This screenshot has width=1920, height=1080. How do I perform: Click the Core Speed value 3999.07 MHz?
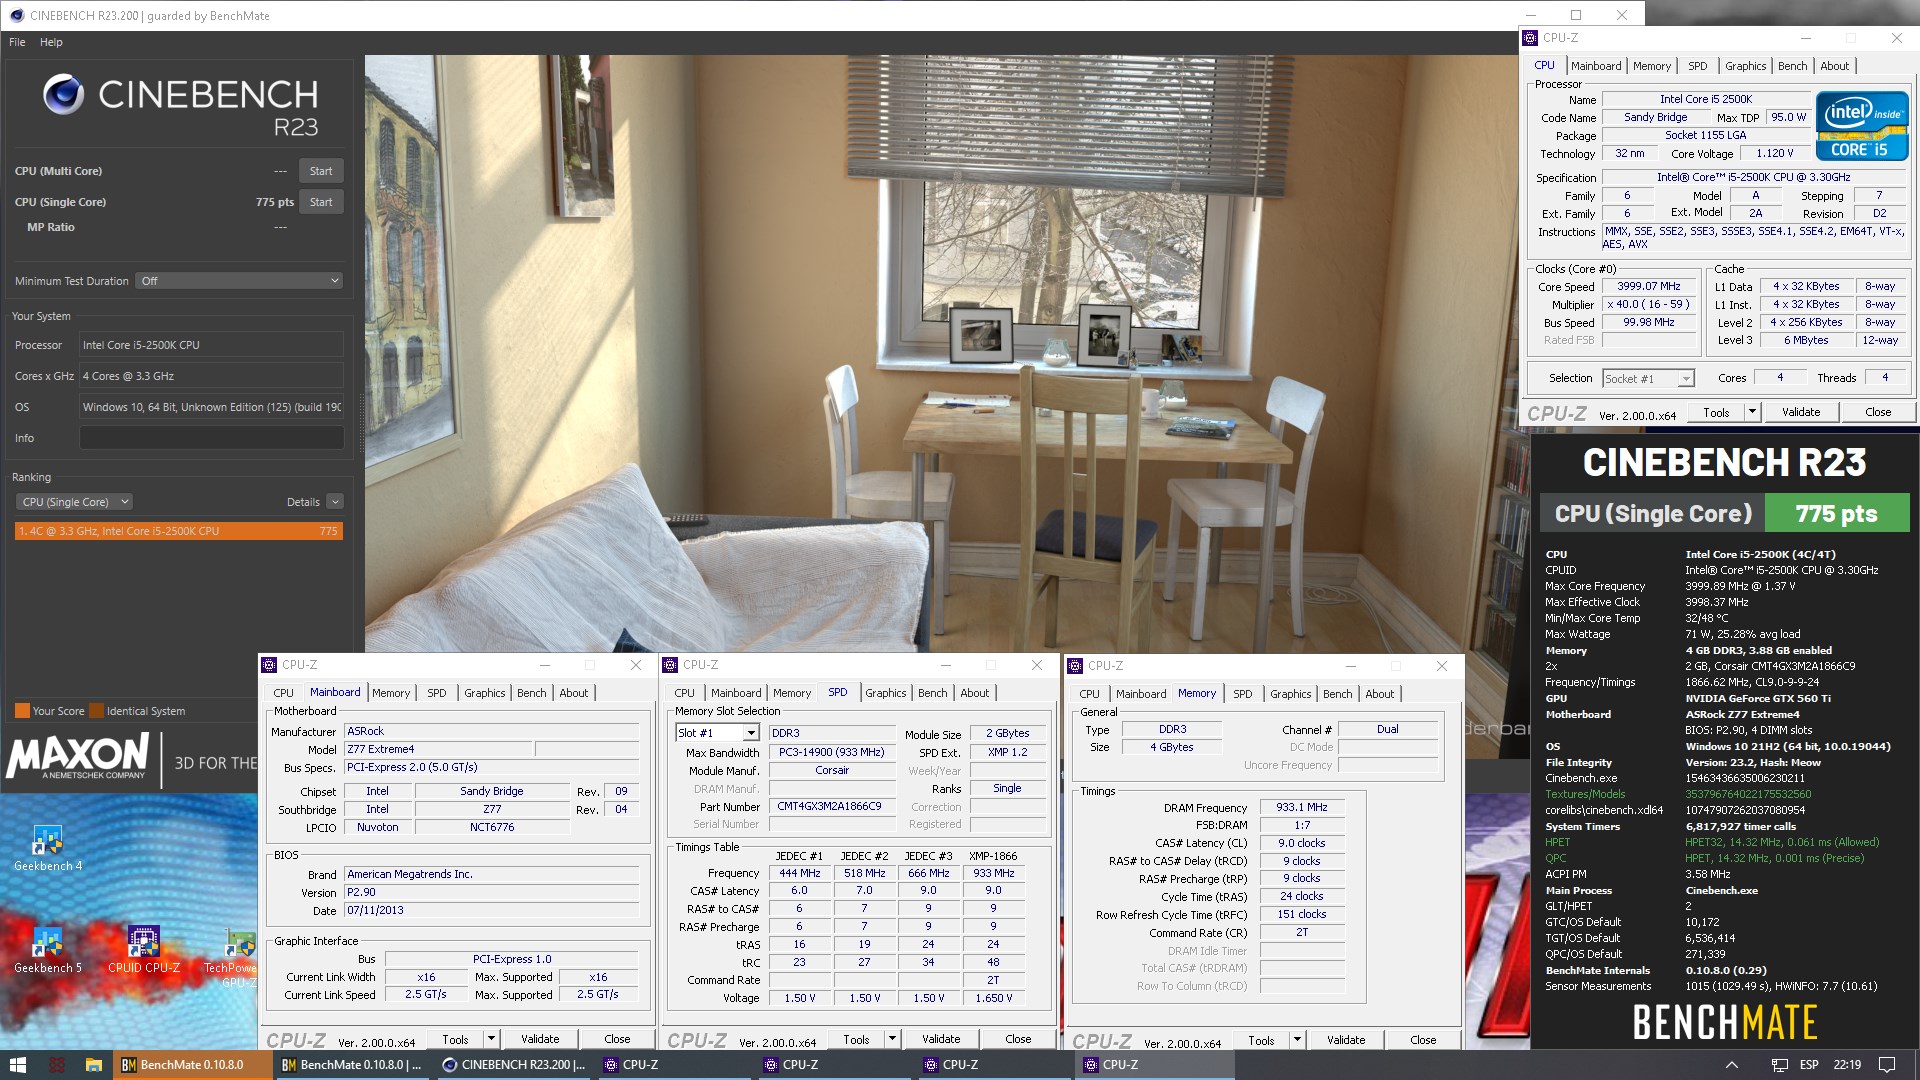point(1649,286)
